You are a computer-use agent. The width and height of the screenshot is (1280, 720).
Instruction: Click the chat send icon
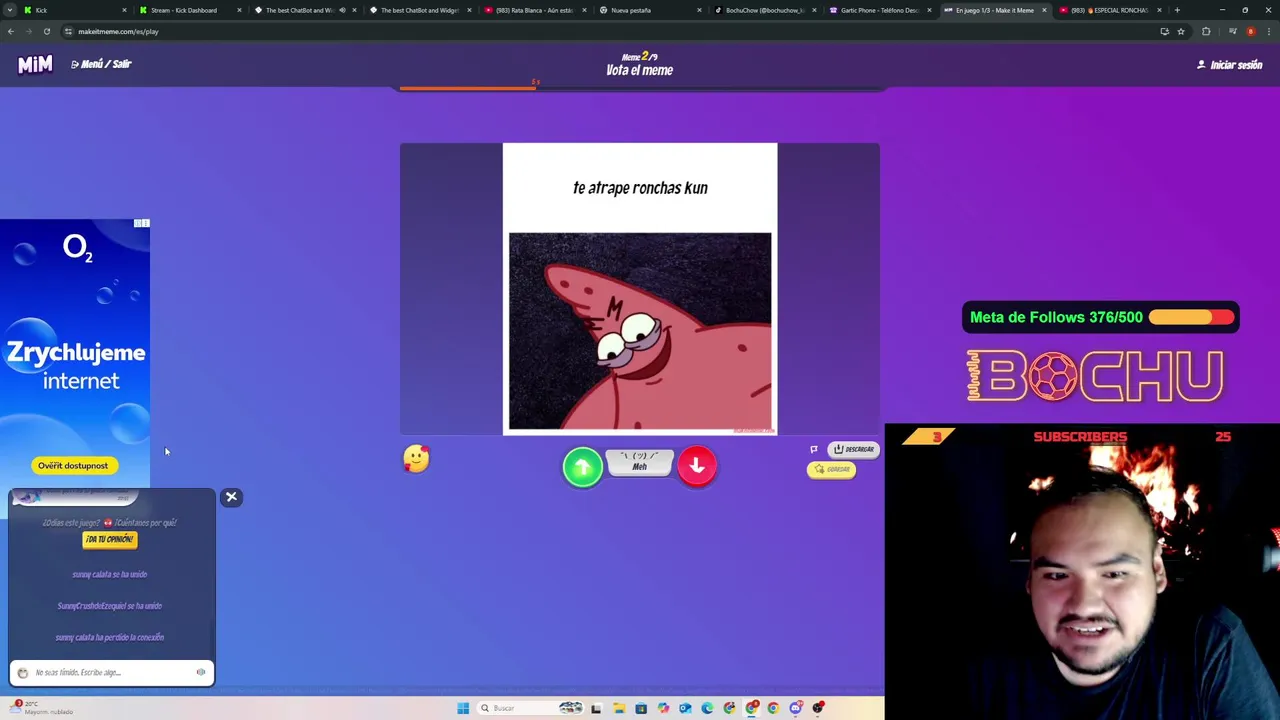pyautogui.click(x=201, y=672)
